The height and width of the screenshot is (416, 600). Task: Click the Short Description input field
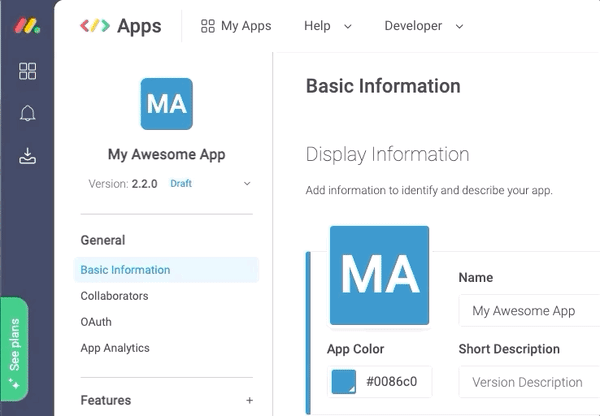click(x=529, y=382)
